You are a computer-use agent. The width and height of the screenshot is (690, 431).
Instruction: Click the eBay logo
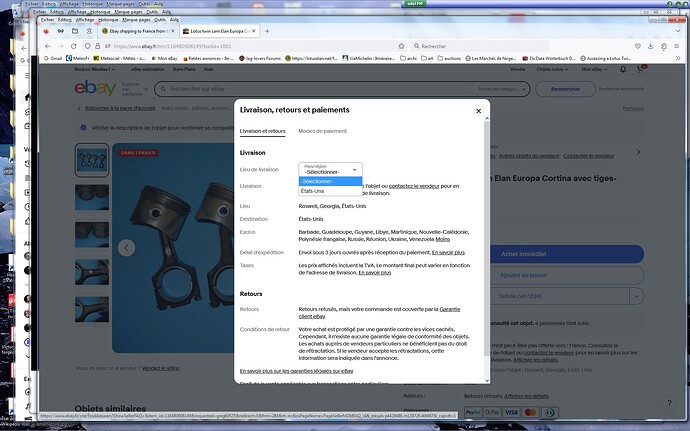[95, 88]
